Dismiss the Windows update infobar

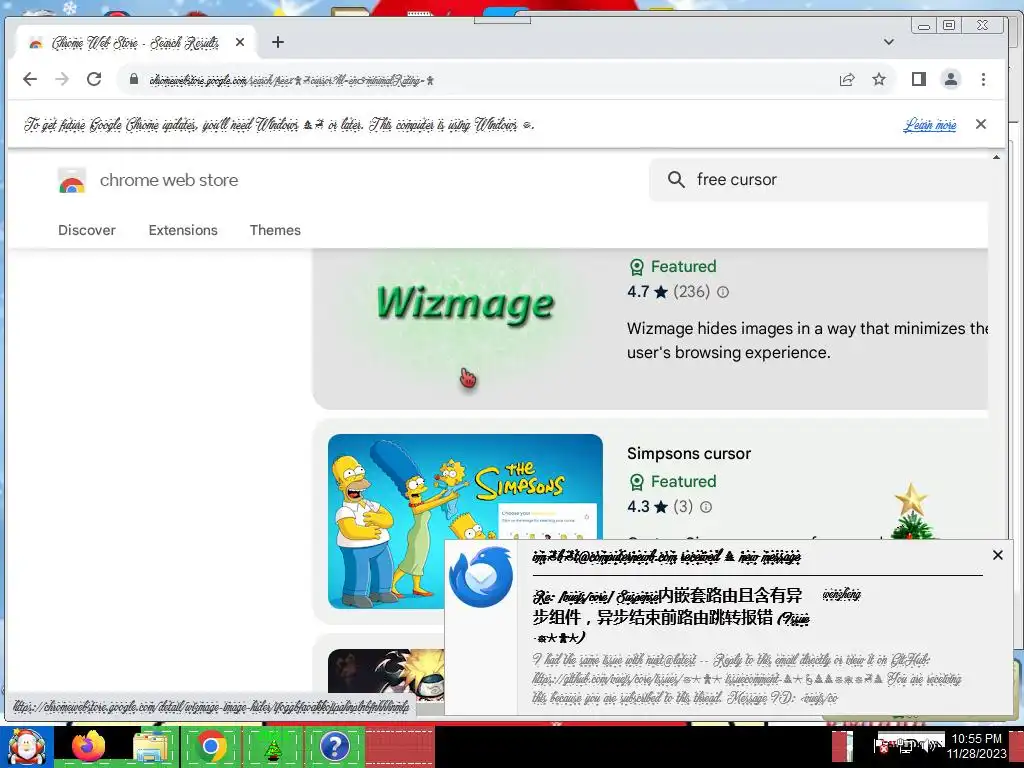tap(981, 124)
